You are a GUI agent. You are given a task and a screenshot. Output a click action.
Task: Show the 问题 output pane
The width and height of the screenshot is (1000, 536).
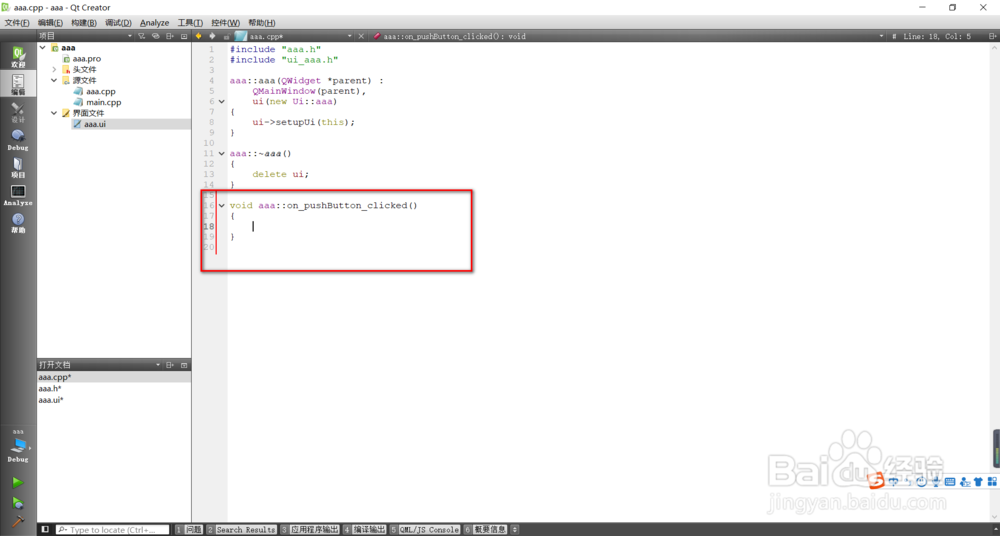point(189,530)
